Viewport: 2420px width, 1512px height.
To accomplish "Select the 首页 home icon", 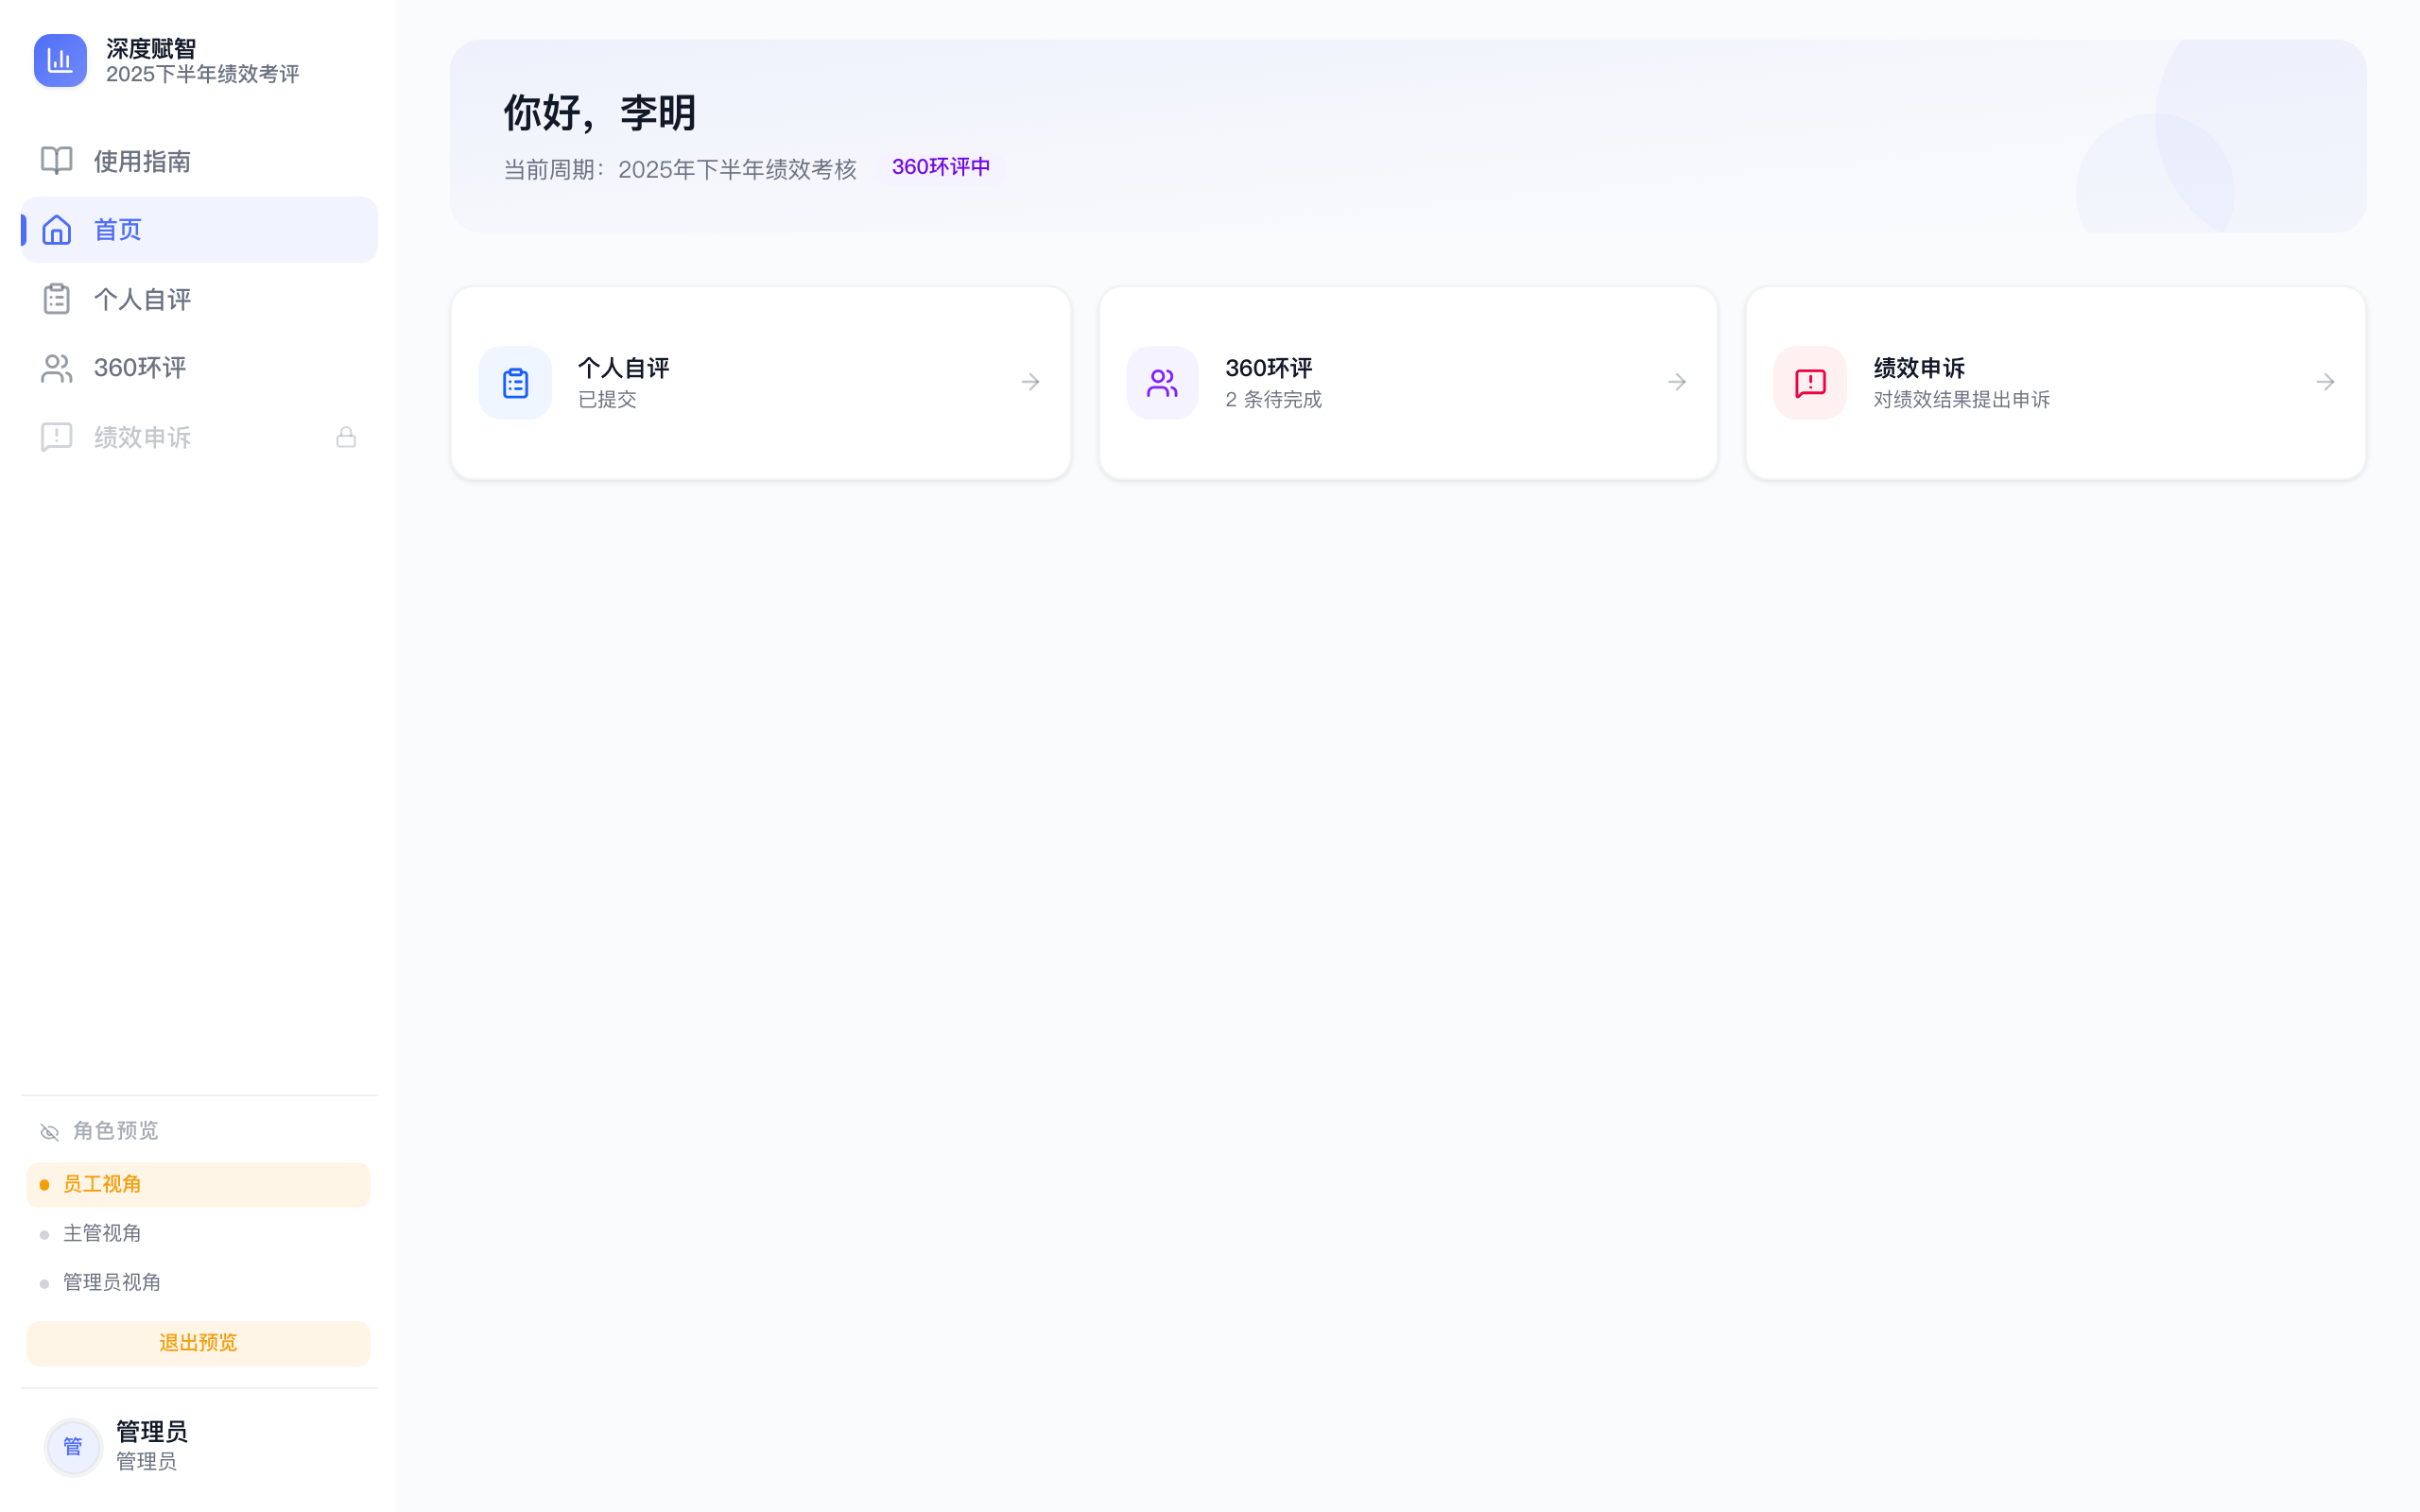I will [x=56, y=229].
